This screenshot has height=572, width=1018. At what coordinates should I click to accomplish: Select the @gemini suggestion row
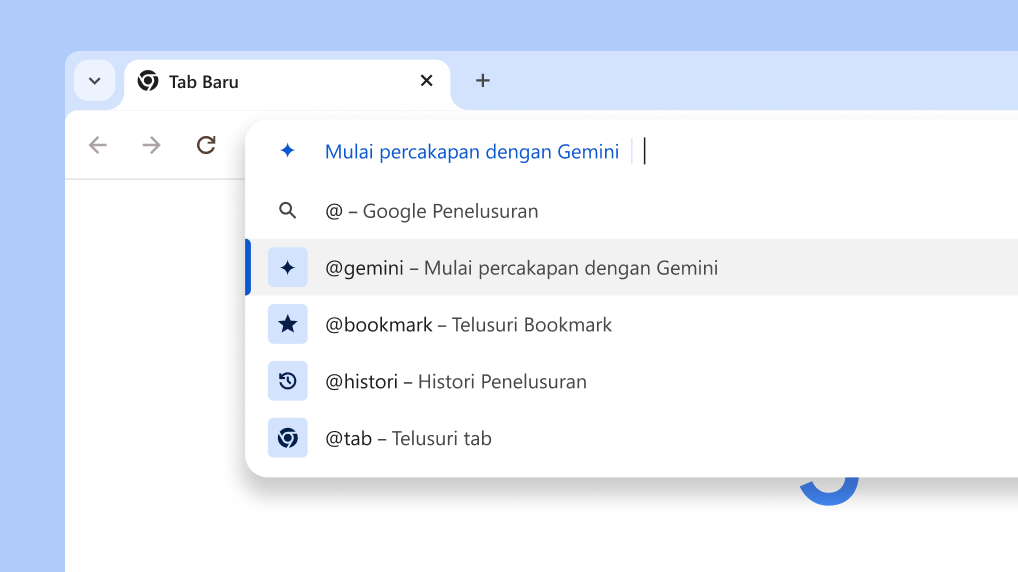[634, 267]
